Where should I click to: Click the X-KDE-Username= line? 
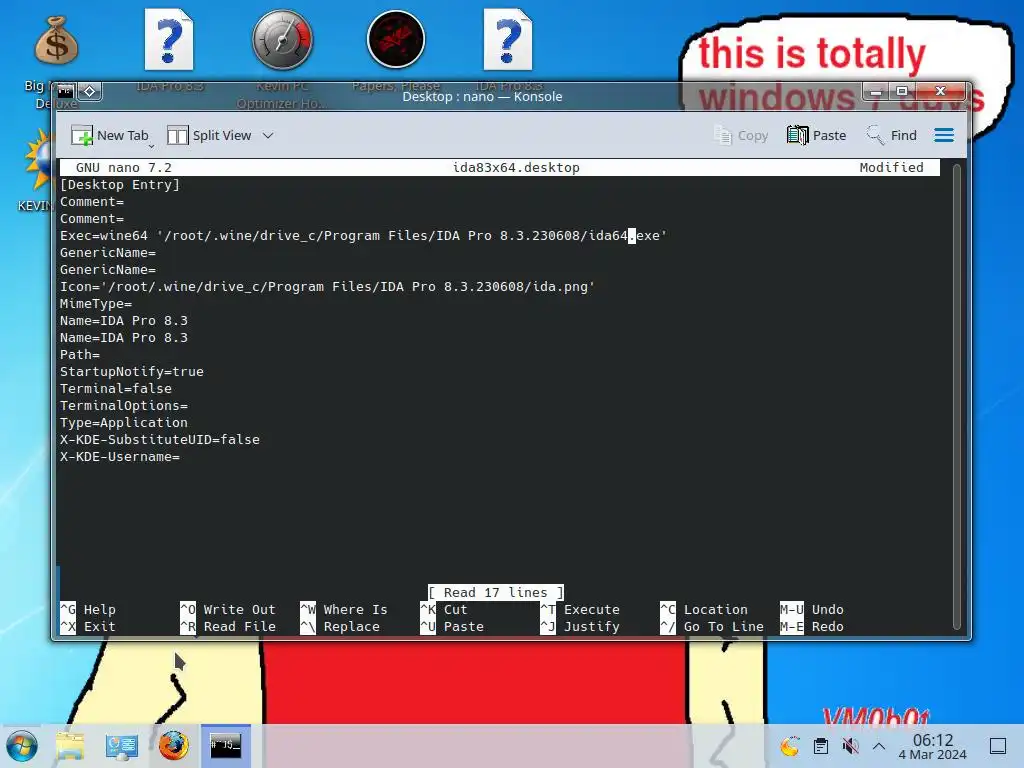[120, 456]
